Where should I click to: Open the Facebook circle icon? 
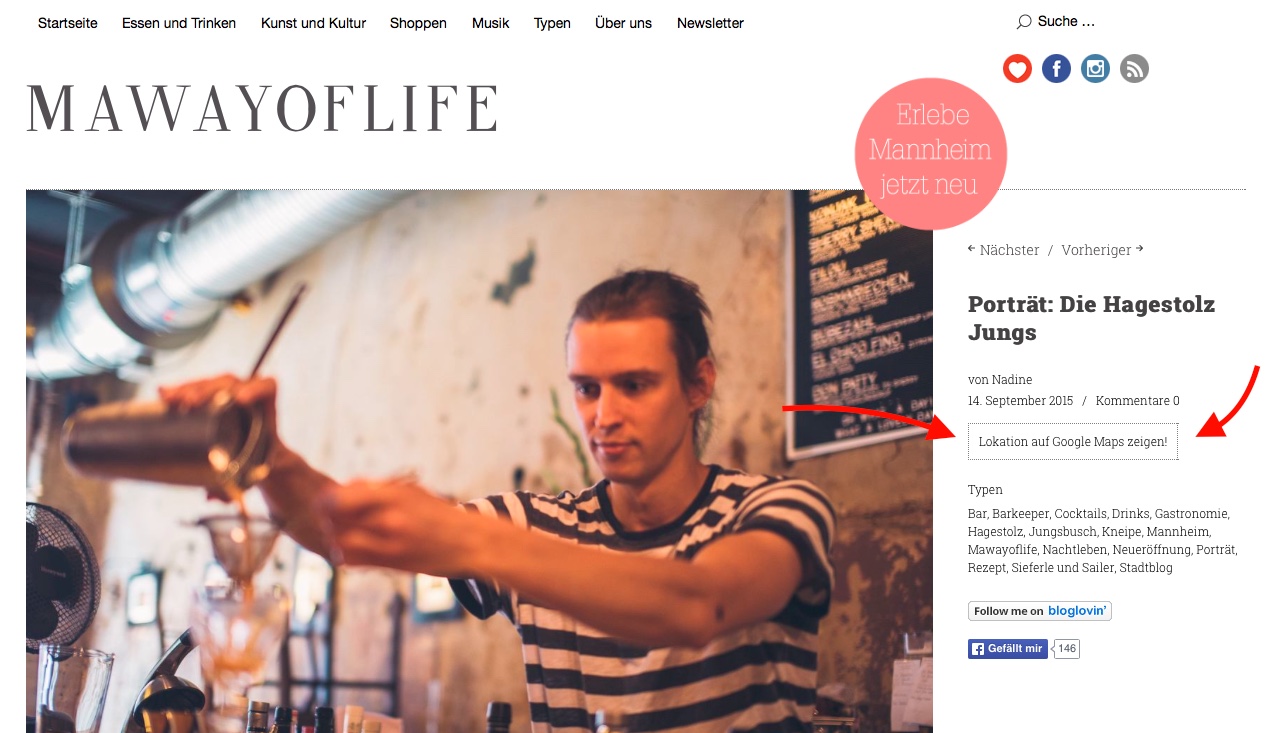coord(1056,69)
